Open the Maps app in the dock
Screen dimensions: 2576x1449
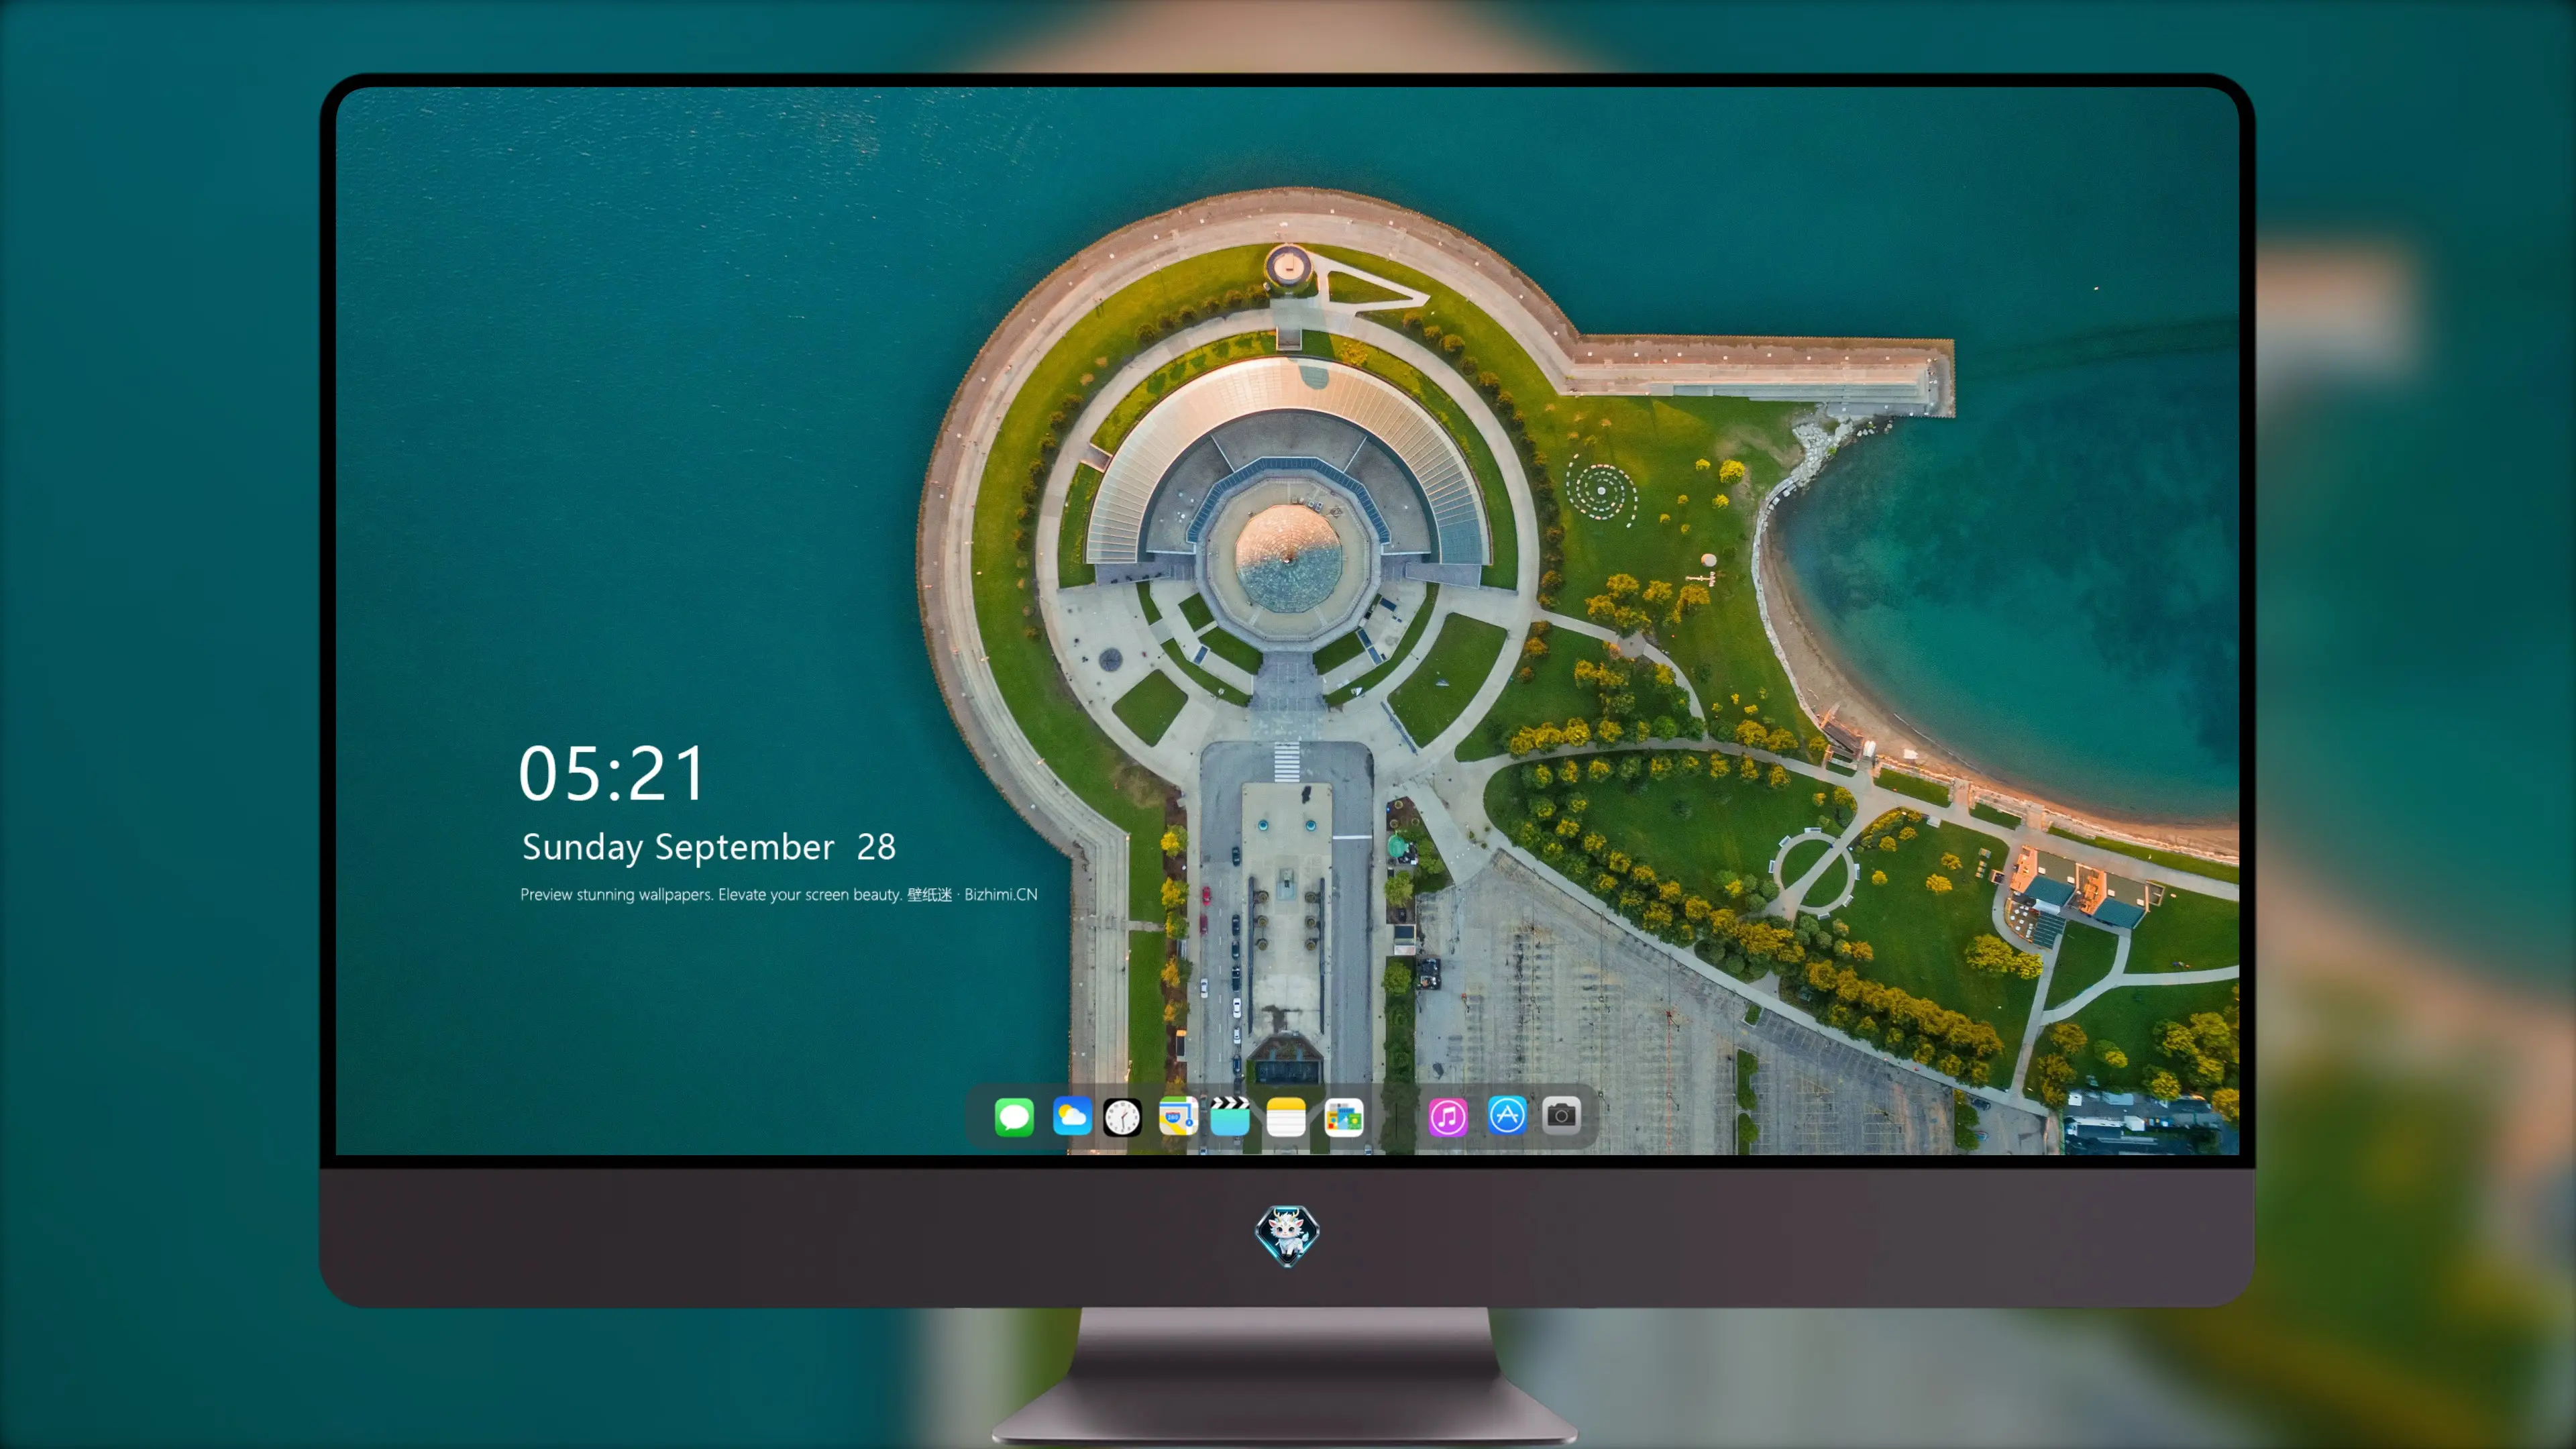tap(1178, 1116)
